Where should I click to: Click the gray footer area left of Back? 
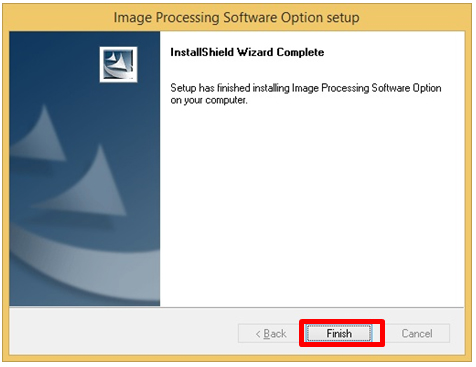tap(123, 332)
